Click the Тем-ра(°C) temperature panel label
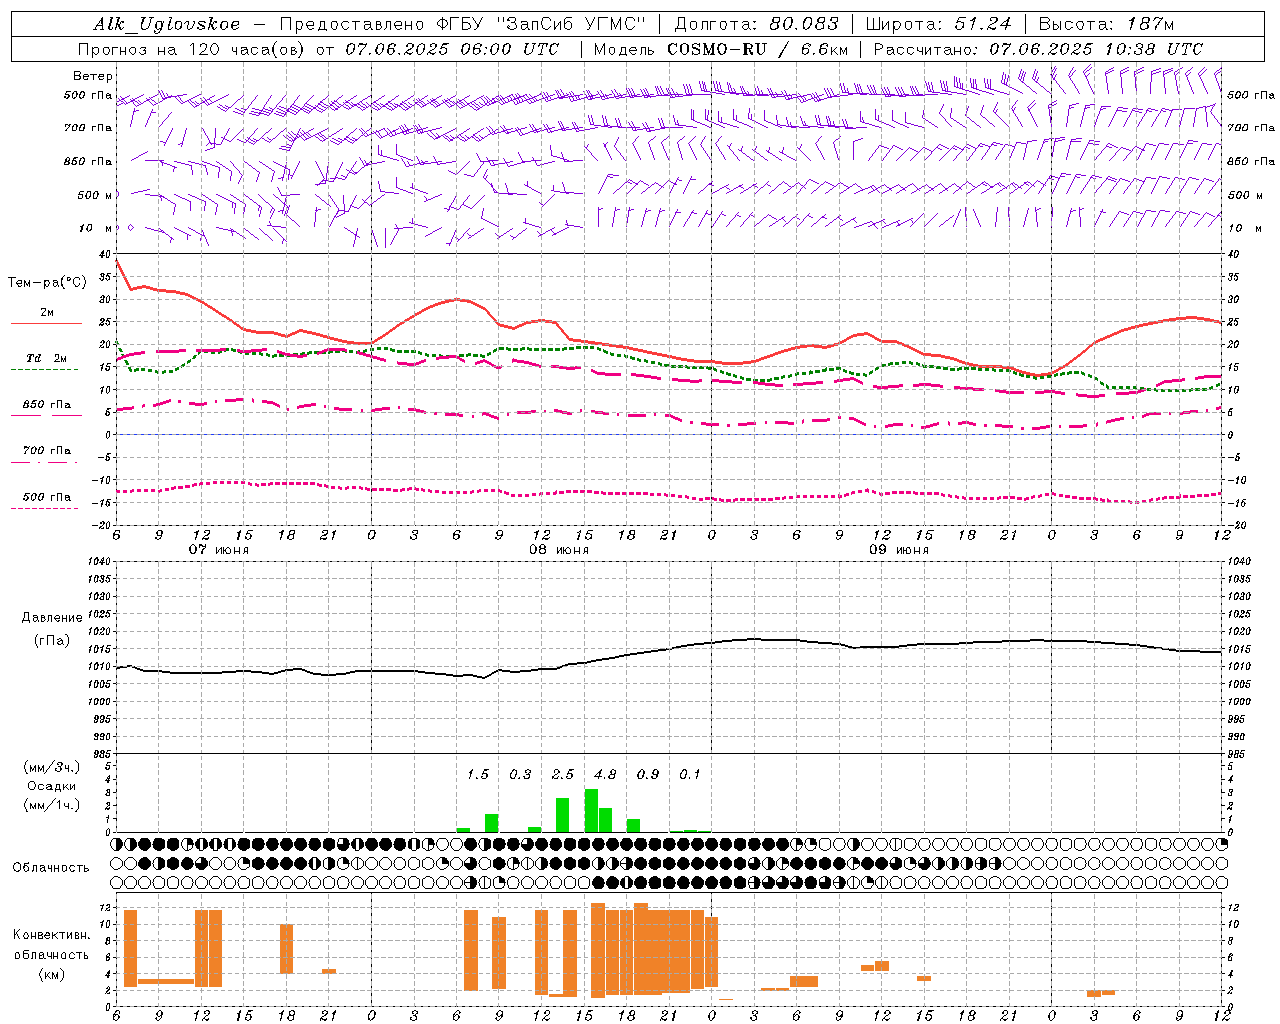This screenshot has height=1024, width=1280. point(47,283)
